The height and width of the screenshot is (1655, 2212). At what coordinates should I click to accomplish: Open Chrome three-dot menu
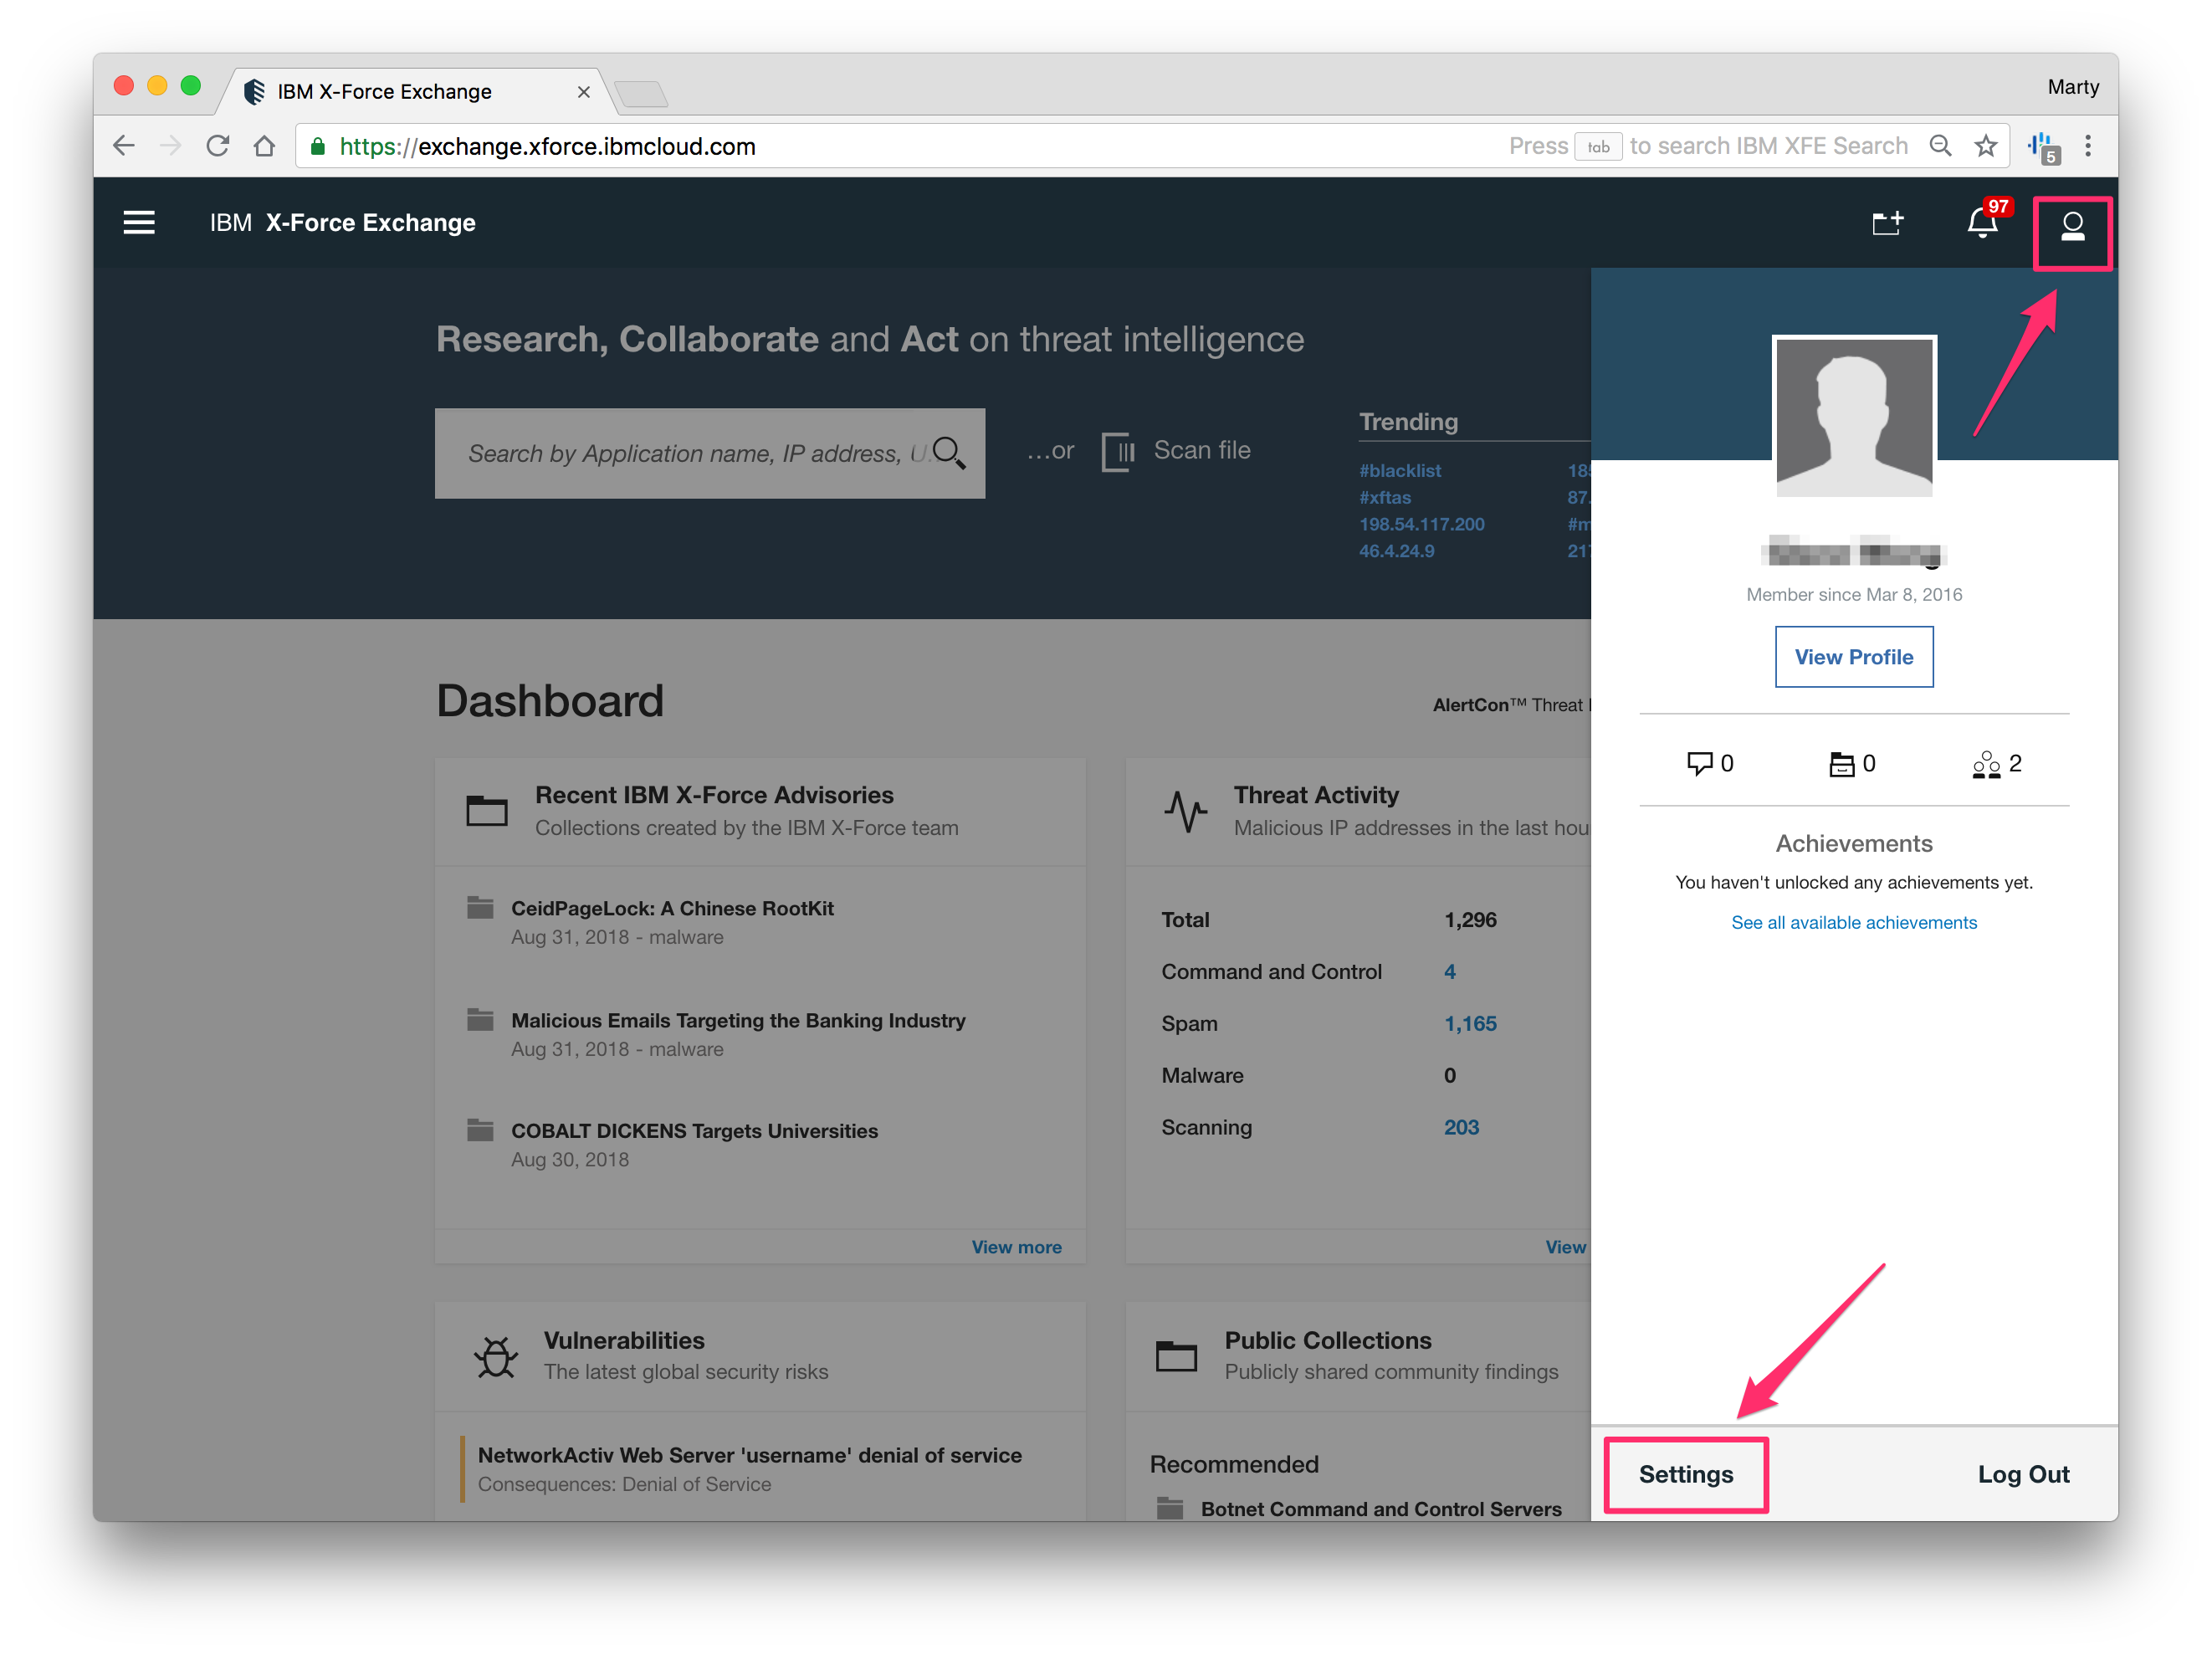(x=2088, y=146)
